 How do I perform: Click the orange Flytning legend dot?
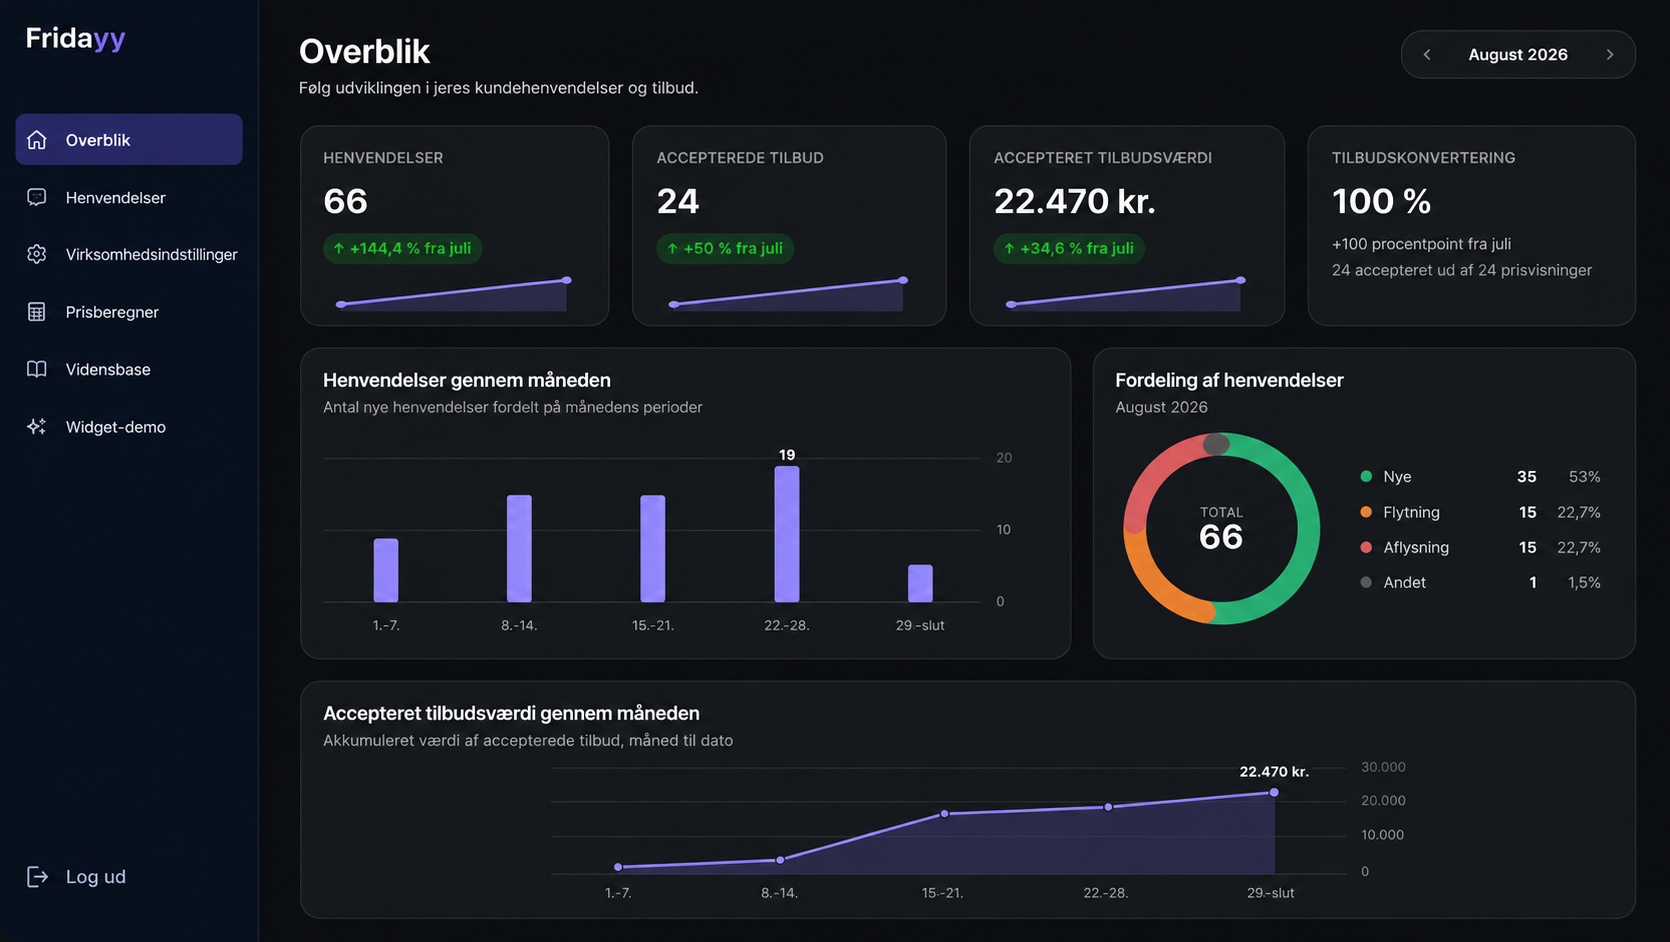coord(1366,512)
